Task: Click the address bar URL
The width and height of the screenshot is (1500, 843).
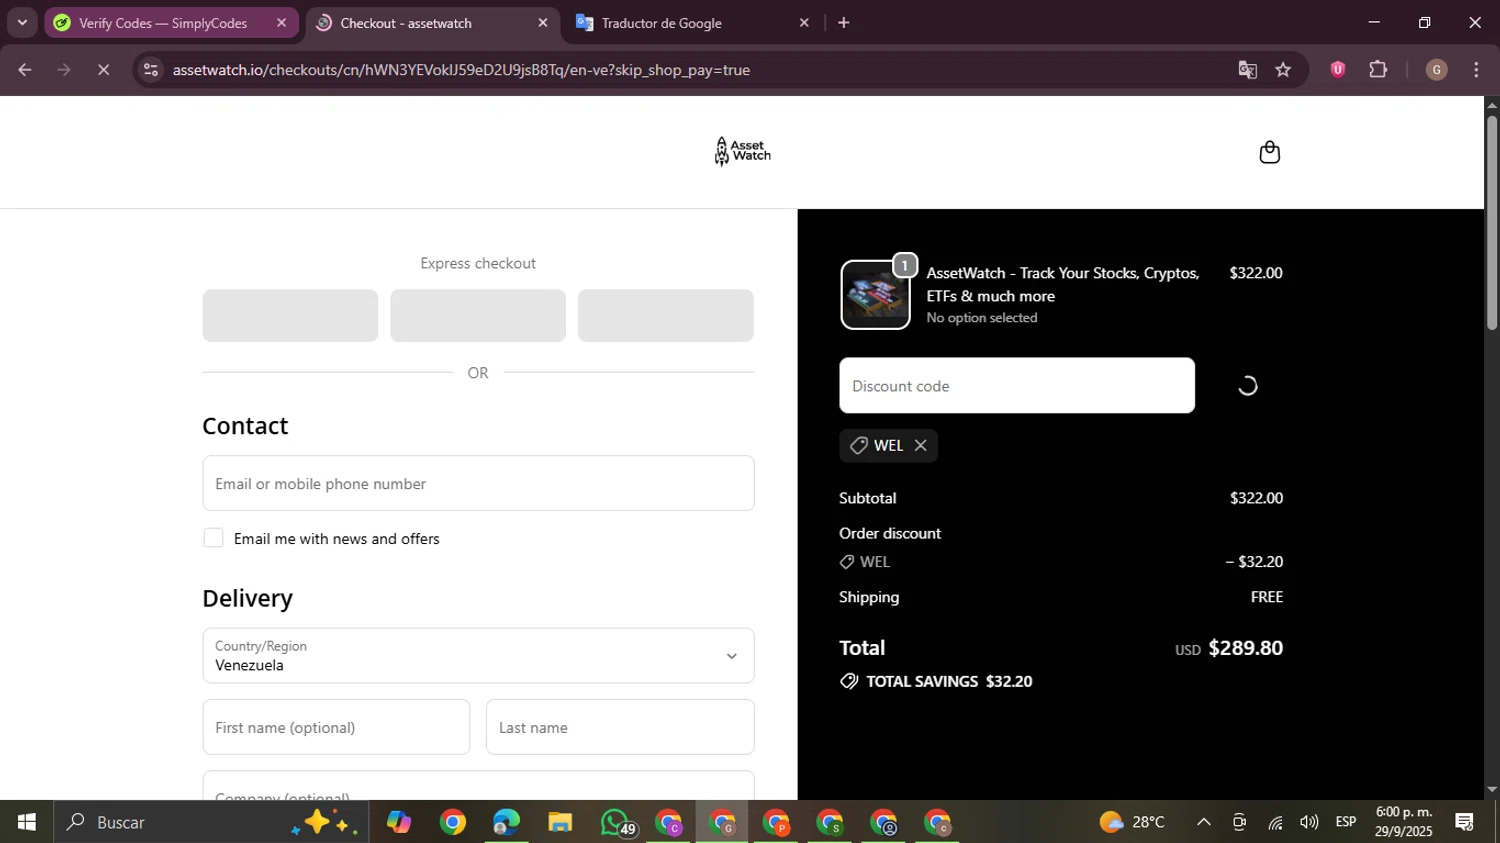Action: [x=461, y=70]
